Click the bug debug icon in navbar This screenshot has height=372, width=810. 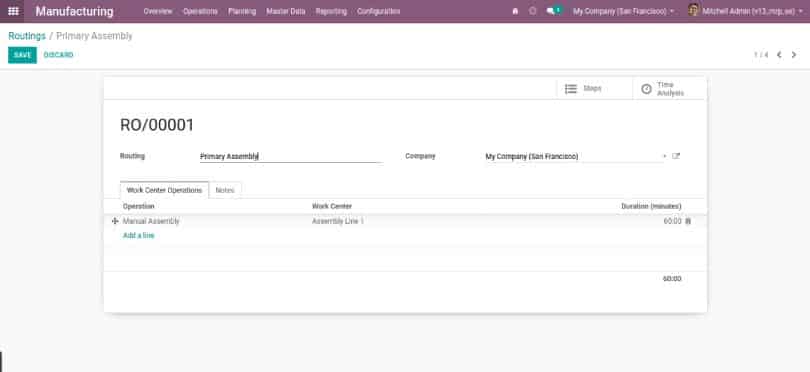click(x=515, y=11)
